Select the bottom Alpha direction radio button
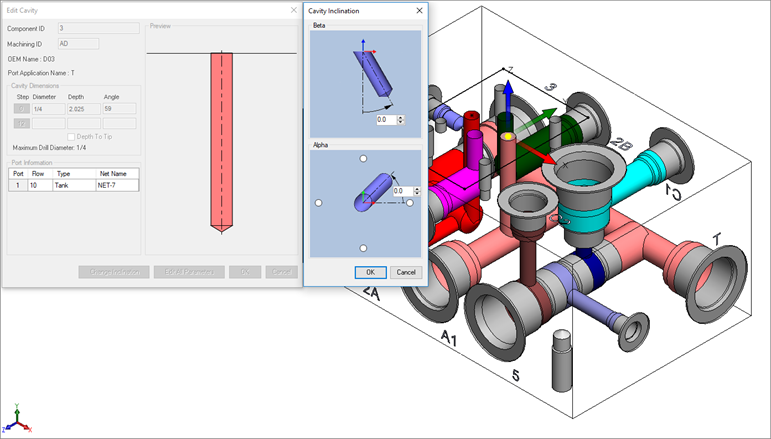Image resolution: width=771 pixels, height=439 pixels. click(363, 247)
